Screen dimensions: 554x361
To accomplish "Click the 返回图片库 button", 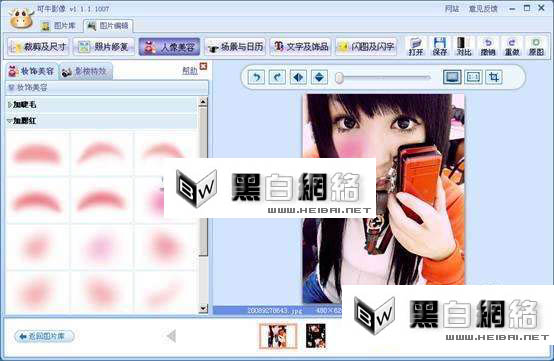I will click(x=45, y=336).
